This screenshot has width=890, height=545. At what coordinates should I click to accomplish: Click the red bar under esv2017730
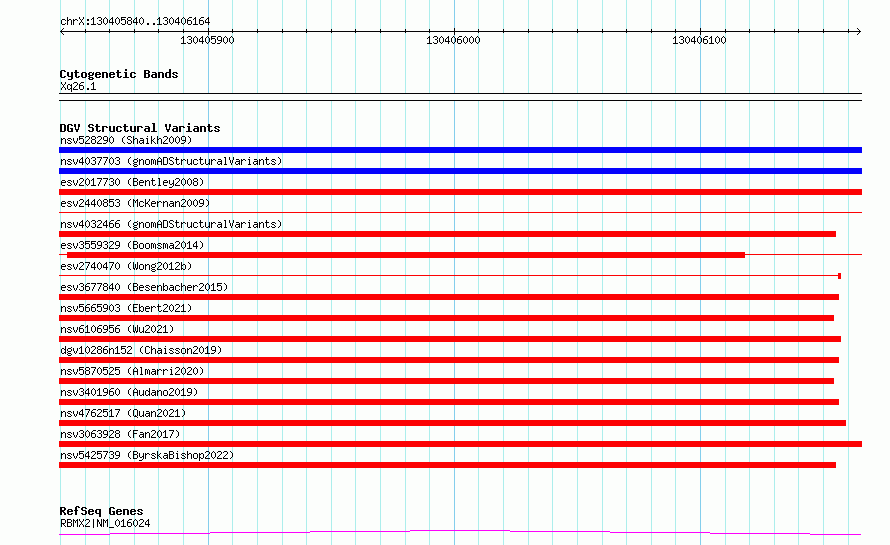[x=460, y=192]
